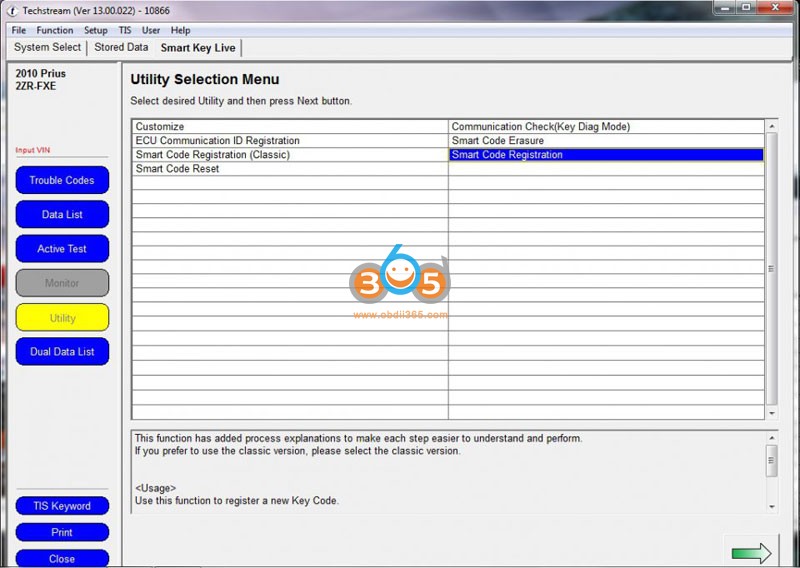Click the description box scrollbar thumb
Image resolution: width=800 pixels, height=568 pixels.
[772, 460]
